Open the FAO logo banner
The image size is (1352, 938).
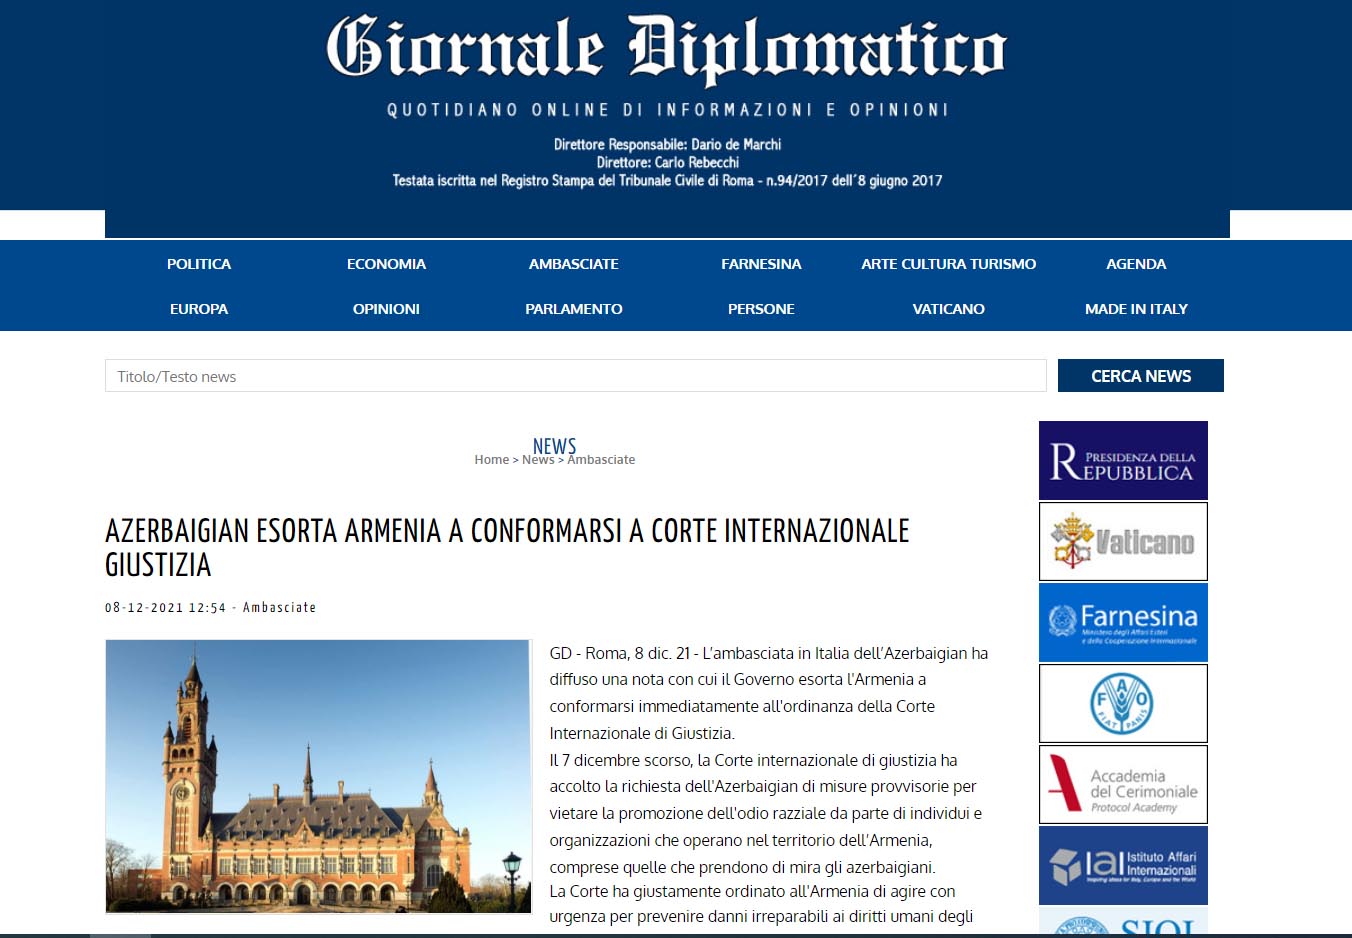click(x=1123, y=703)
